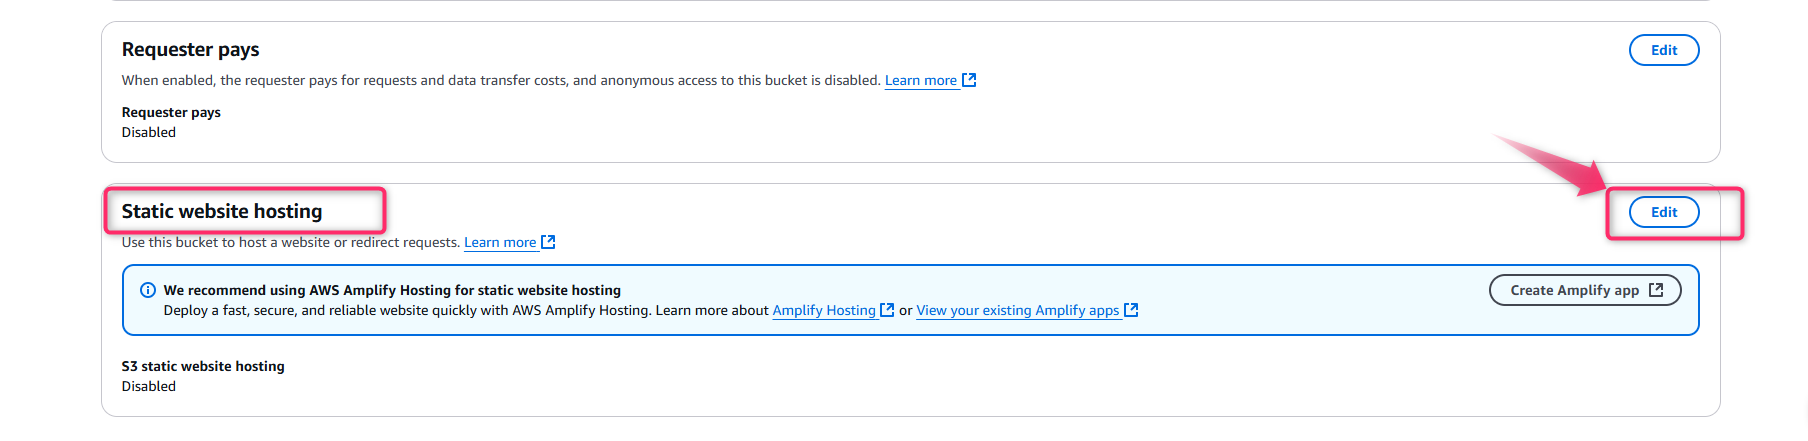Screen dimensions: 1808x441
Task: Click Edit button in Requester pays section
Action: (x=1664, y=50)
